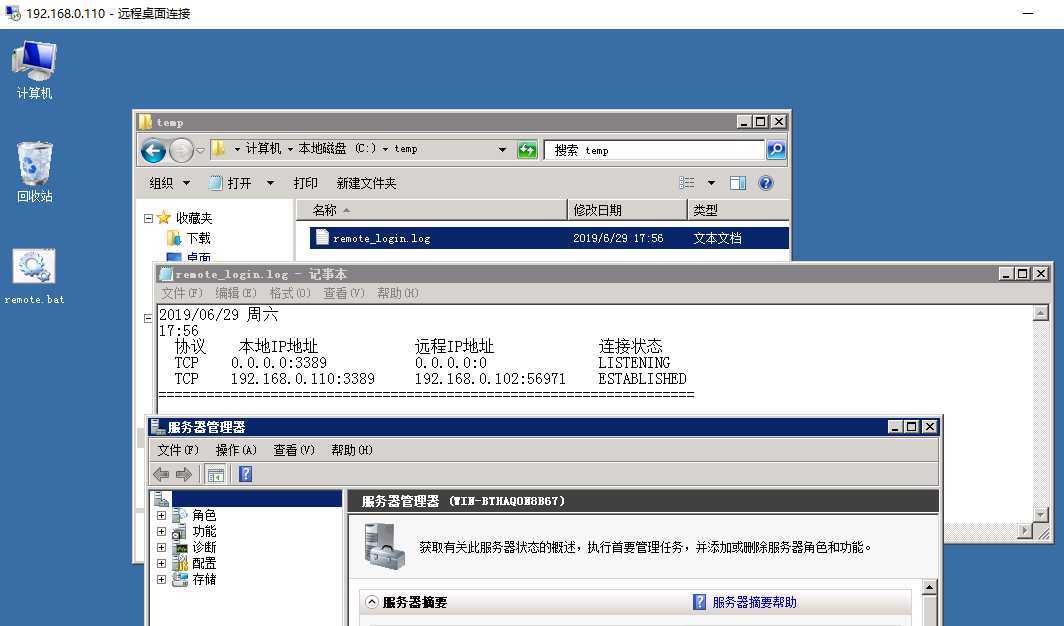Viewport: 1064px width, 626px height.
Task: Click Server Manager toolbar help icon
Action: coord(246,474)
